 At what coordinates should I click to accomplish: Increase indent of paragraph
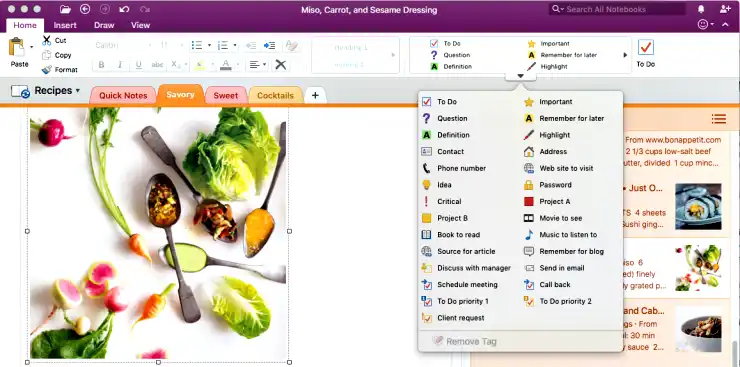[269, 46]
